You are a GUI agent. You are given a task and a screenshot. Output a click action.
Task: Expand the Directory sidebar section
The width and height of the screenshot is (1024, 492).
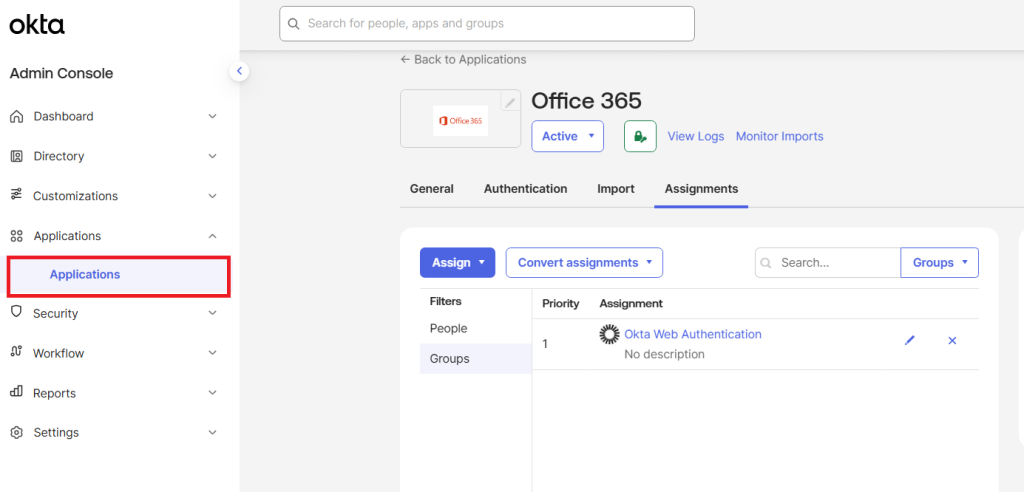212,157
